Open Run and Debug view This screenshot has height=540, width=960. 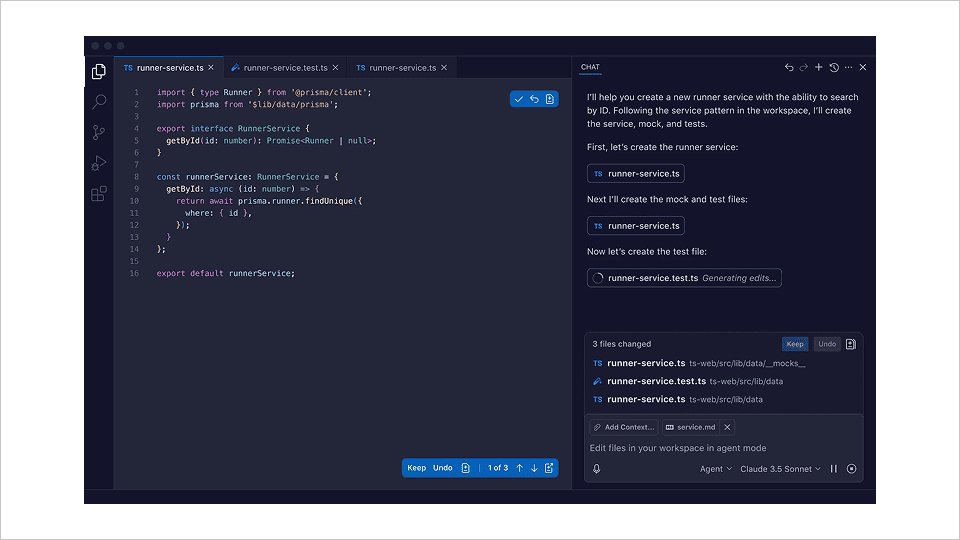coord(99,163)
